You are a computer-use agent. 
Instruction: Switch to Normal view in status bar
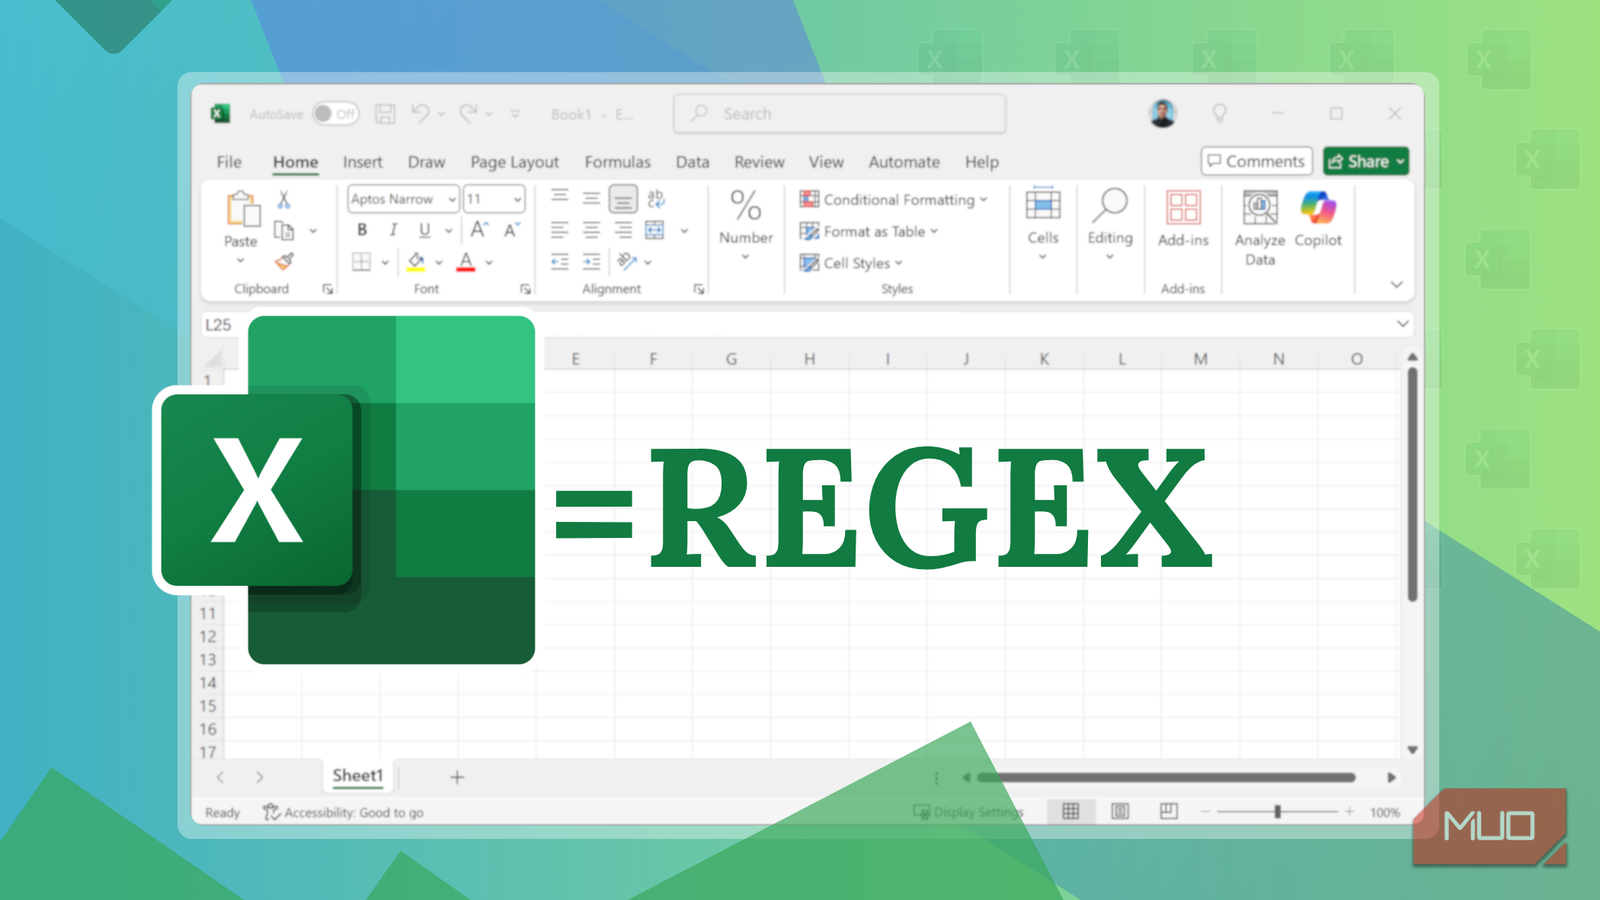pyautogui.click(x=1071, y=811)
